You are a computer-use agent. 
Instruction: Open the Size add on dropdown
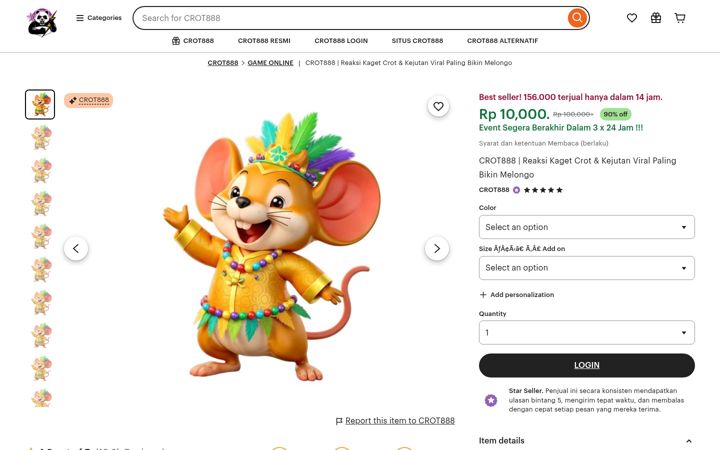tap(586, 268)
